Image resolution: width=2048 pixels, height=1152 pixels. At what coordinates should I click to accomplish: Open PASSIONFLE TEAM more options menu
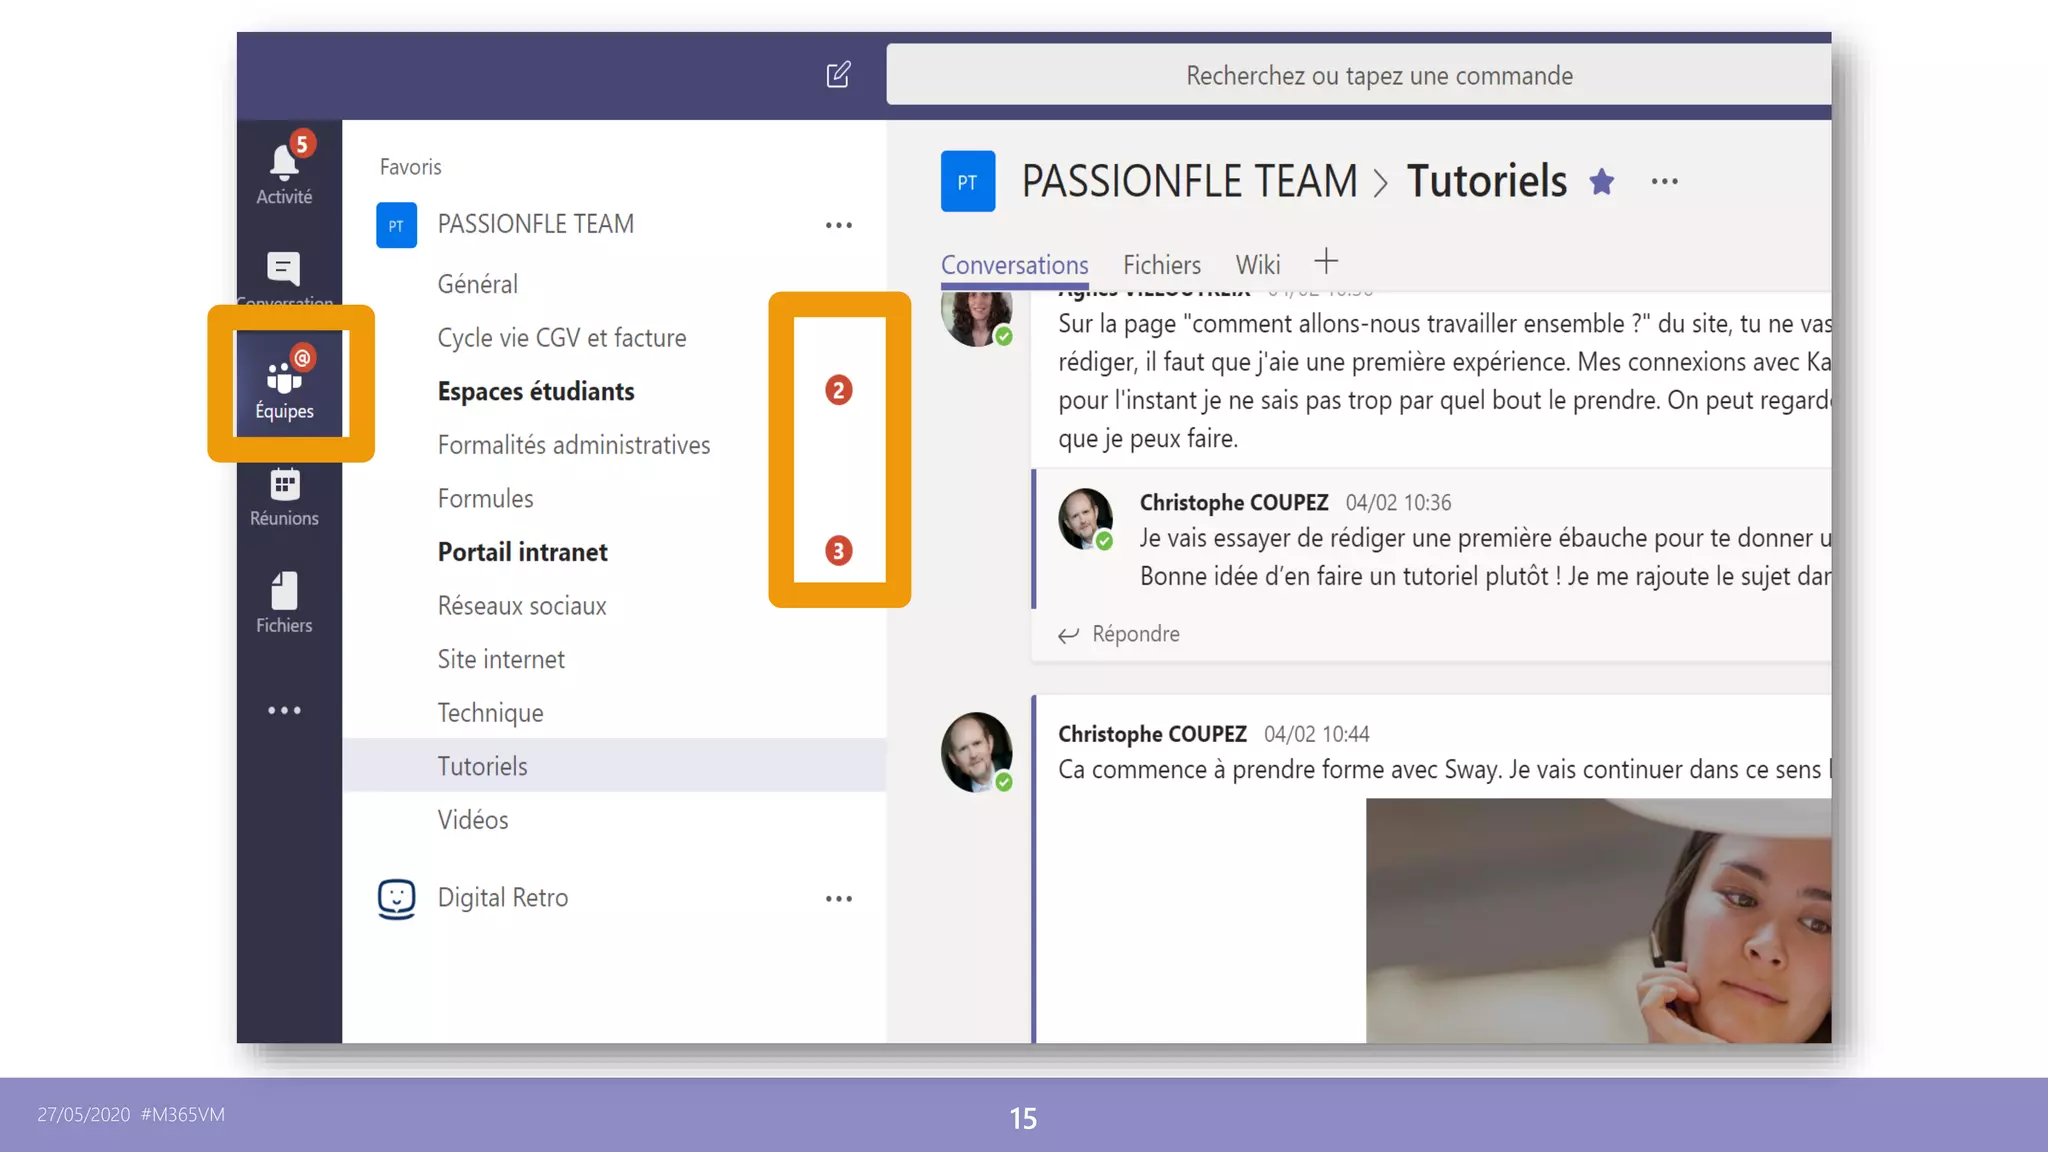pos(838,225)
